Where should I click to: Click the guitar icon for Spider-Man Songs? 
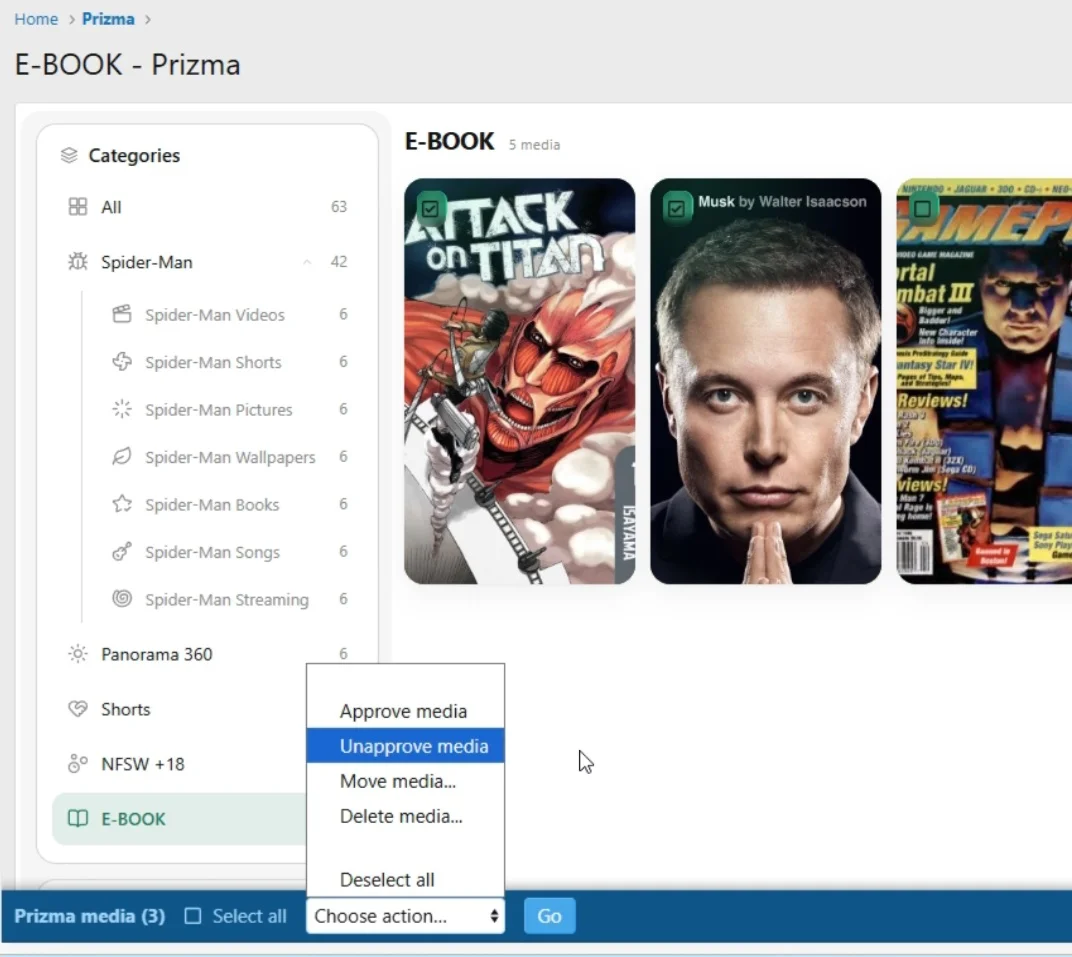click(x=122, y=552)
